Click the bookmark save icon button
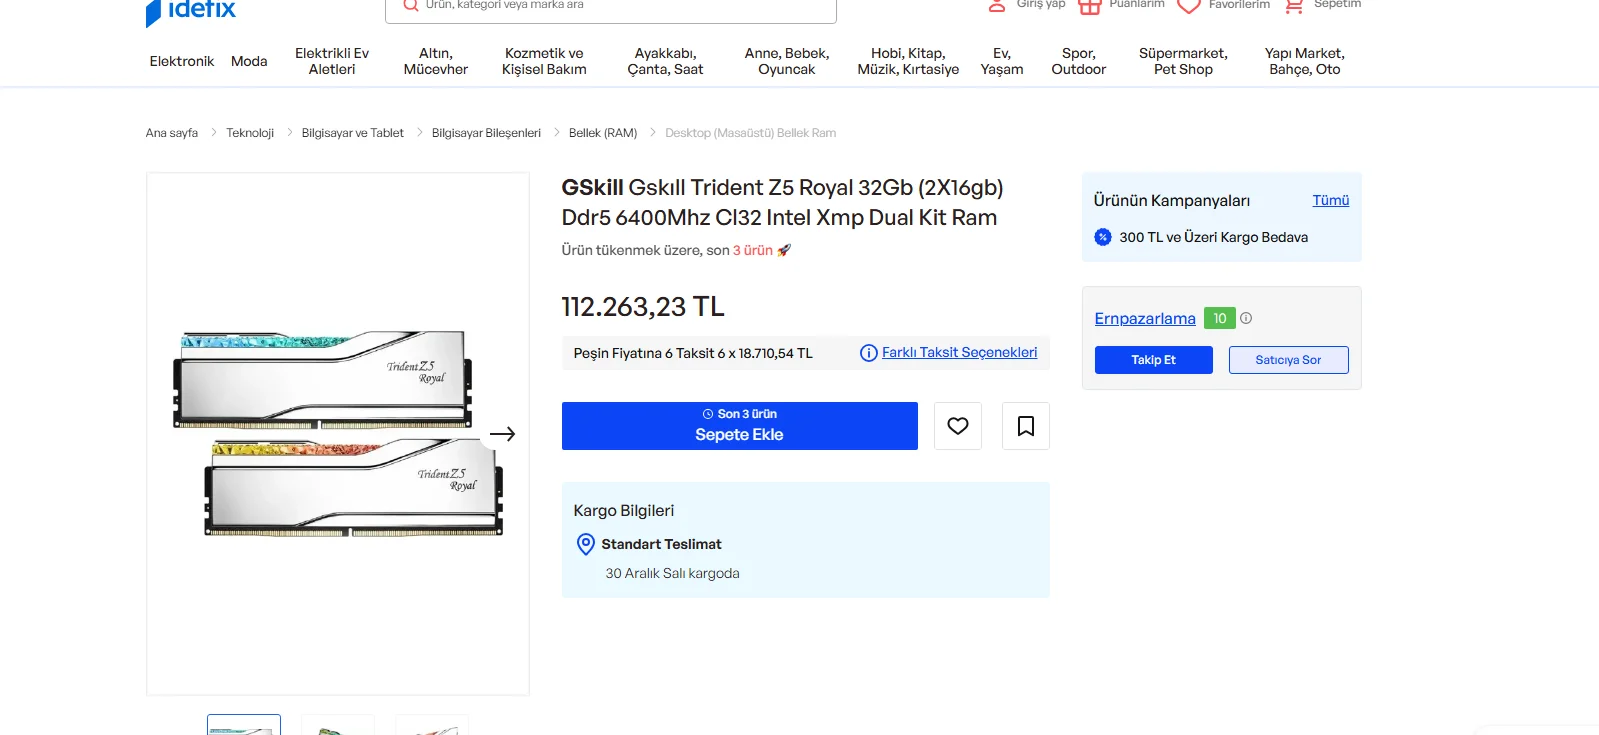This screenshot has height=735, width=1599. tap(1025, 426)
